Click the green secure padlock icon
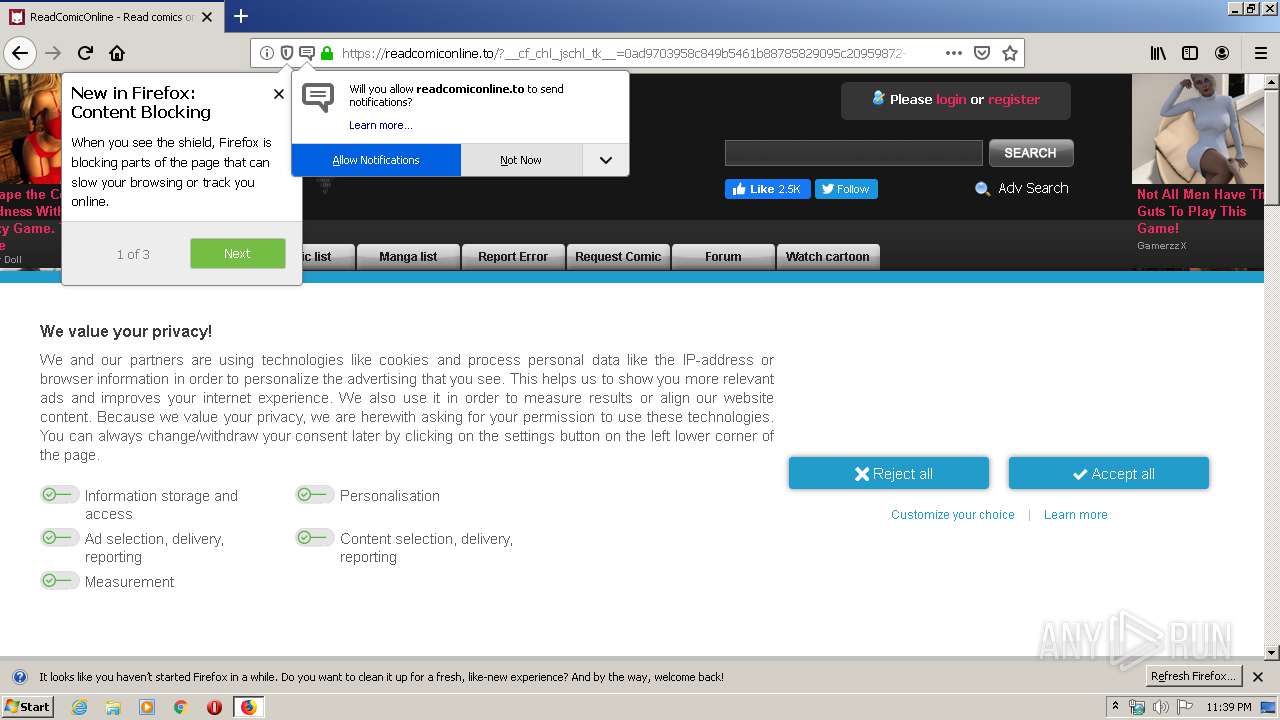 [327, 53]
